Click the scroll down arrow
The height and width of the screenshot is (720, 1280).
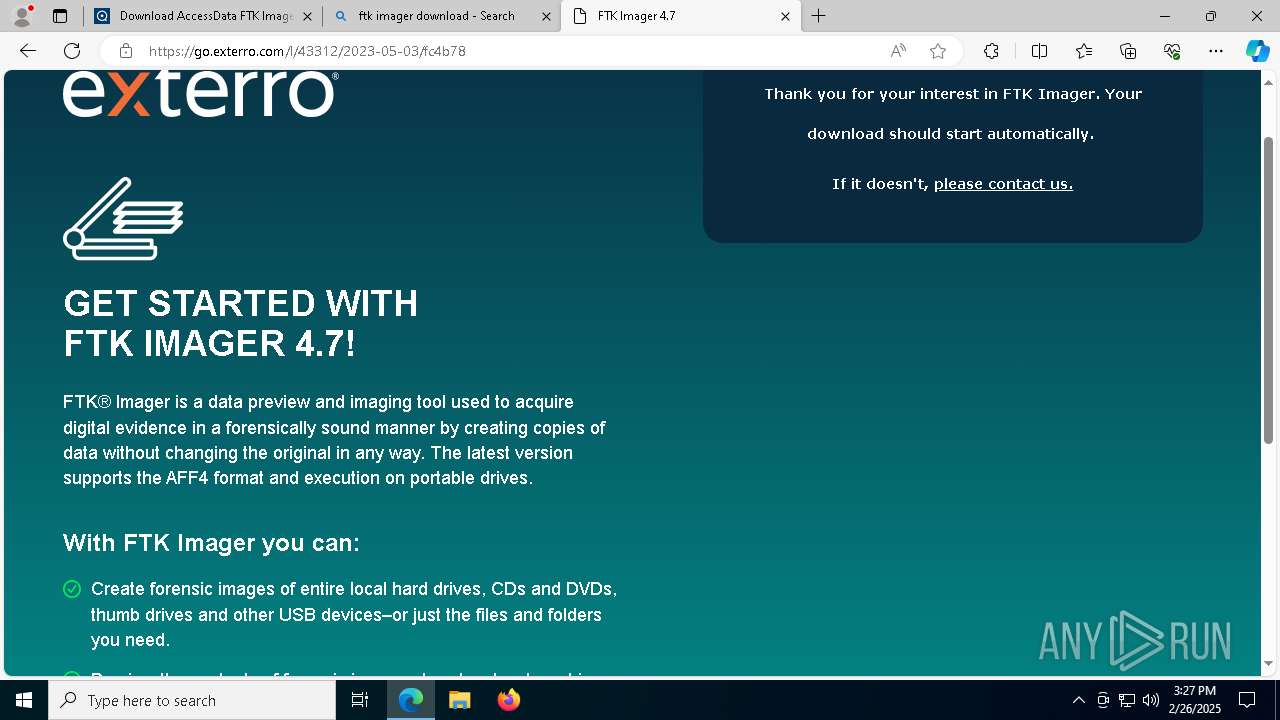click(1268, 664)
